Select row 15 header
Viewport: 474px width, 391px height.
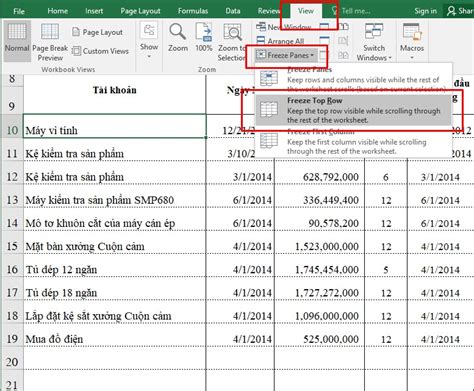tap(12, 246)
